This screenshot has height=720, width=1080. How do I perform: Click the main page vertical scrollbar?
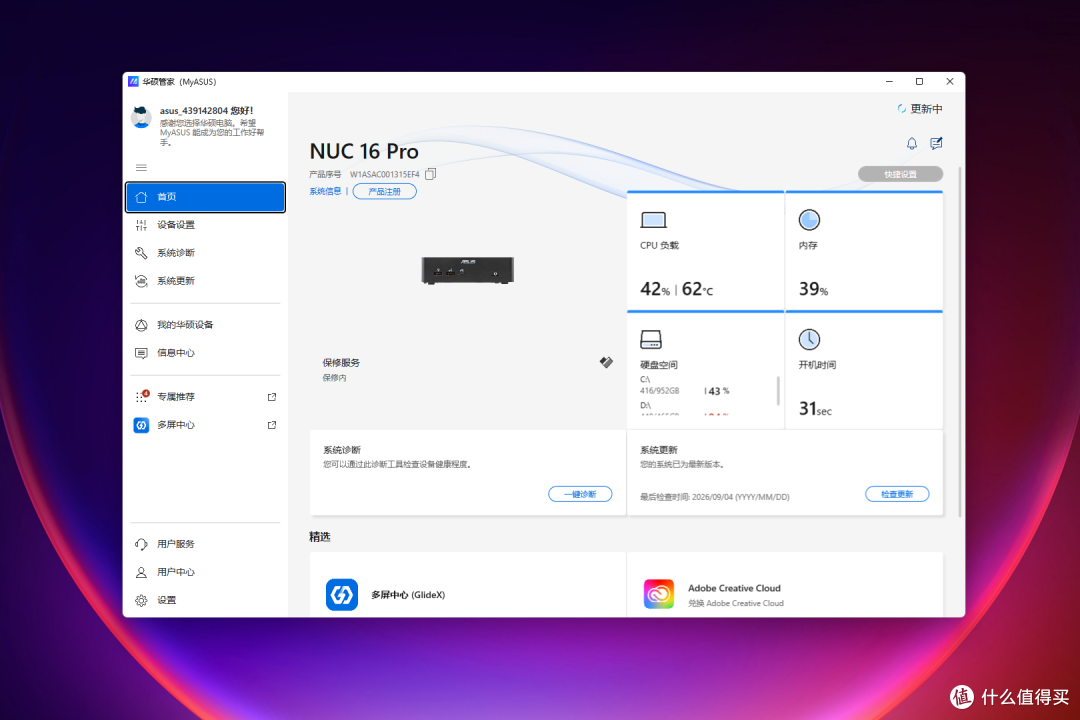(x=959, y=341)
